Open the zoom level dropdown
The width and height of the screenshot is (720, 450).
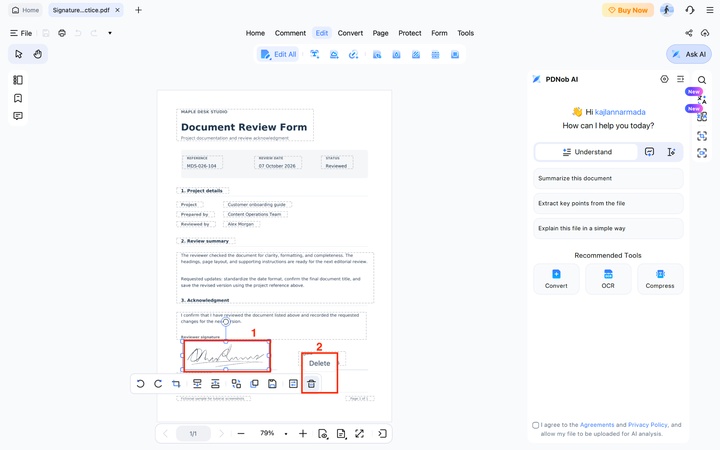(x=286, y=433)
